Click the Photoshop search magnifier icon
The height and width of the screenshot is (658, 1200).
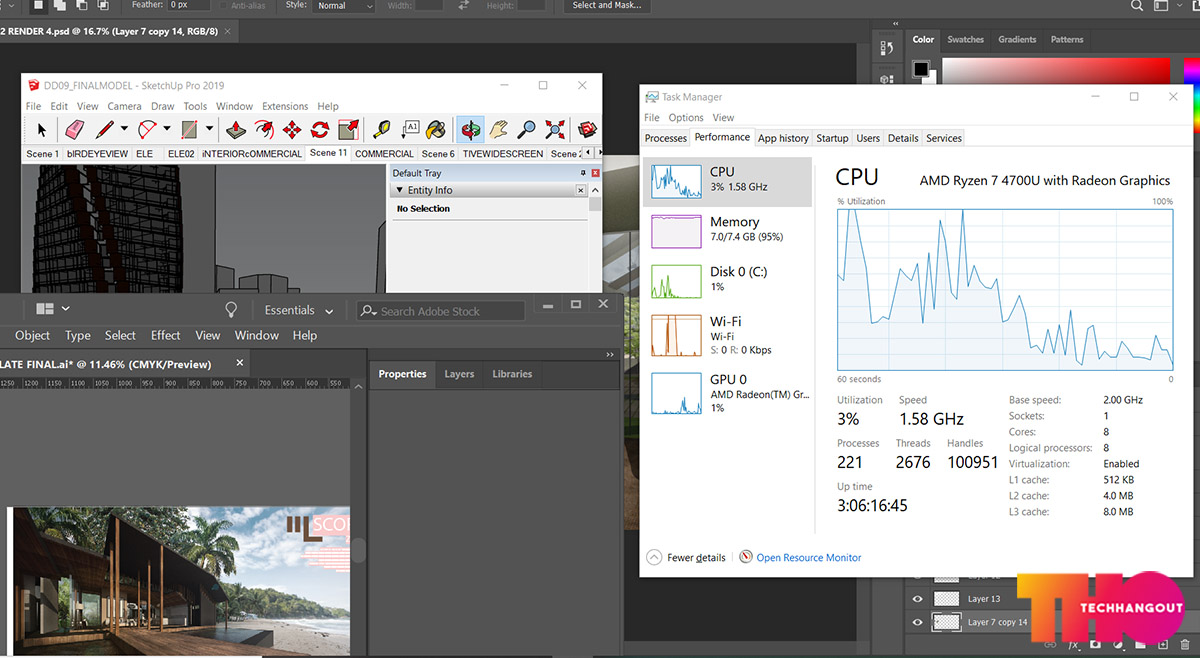tap(1136, 6)
